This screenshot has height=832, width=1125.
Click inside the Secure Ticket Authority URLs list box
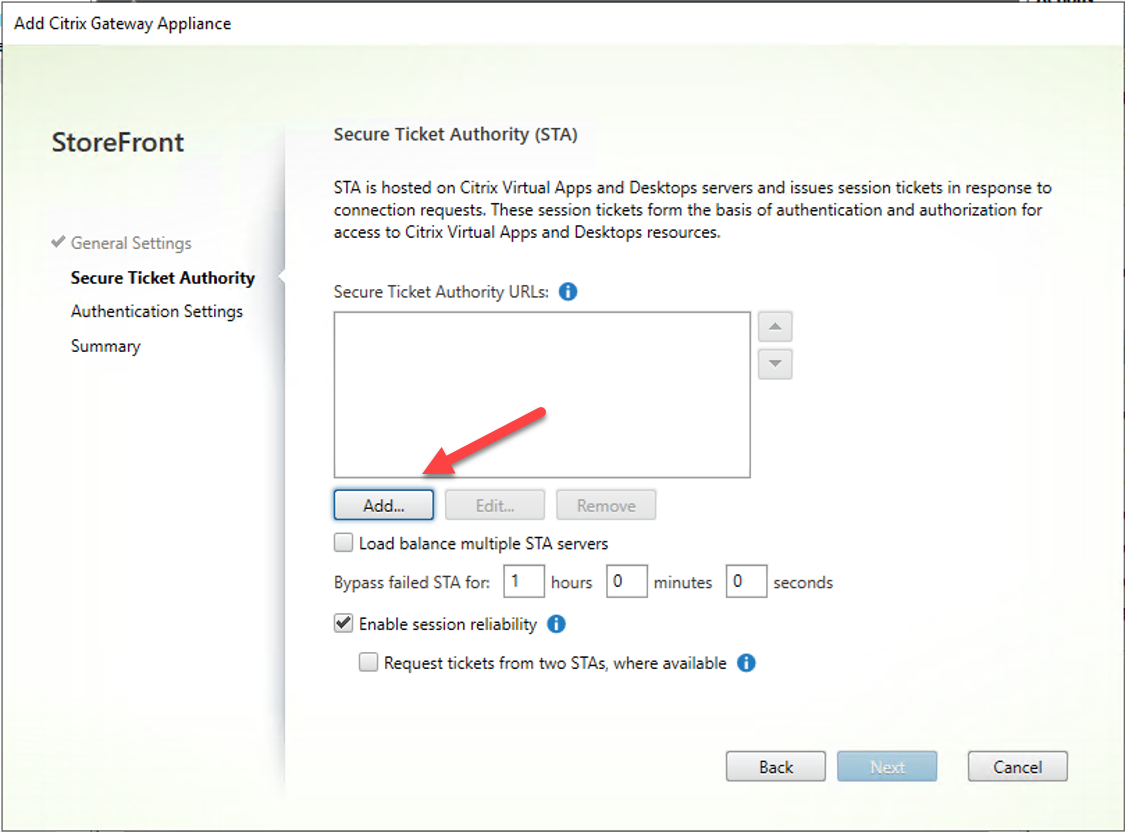point(542,394)
